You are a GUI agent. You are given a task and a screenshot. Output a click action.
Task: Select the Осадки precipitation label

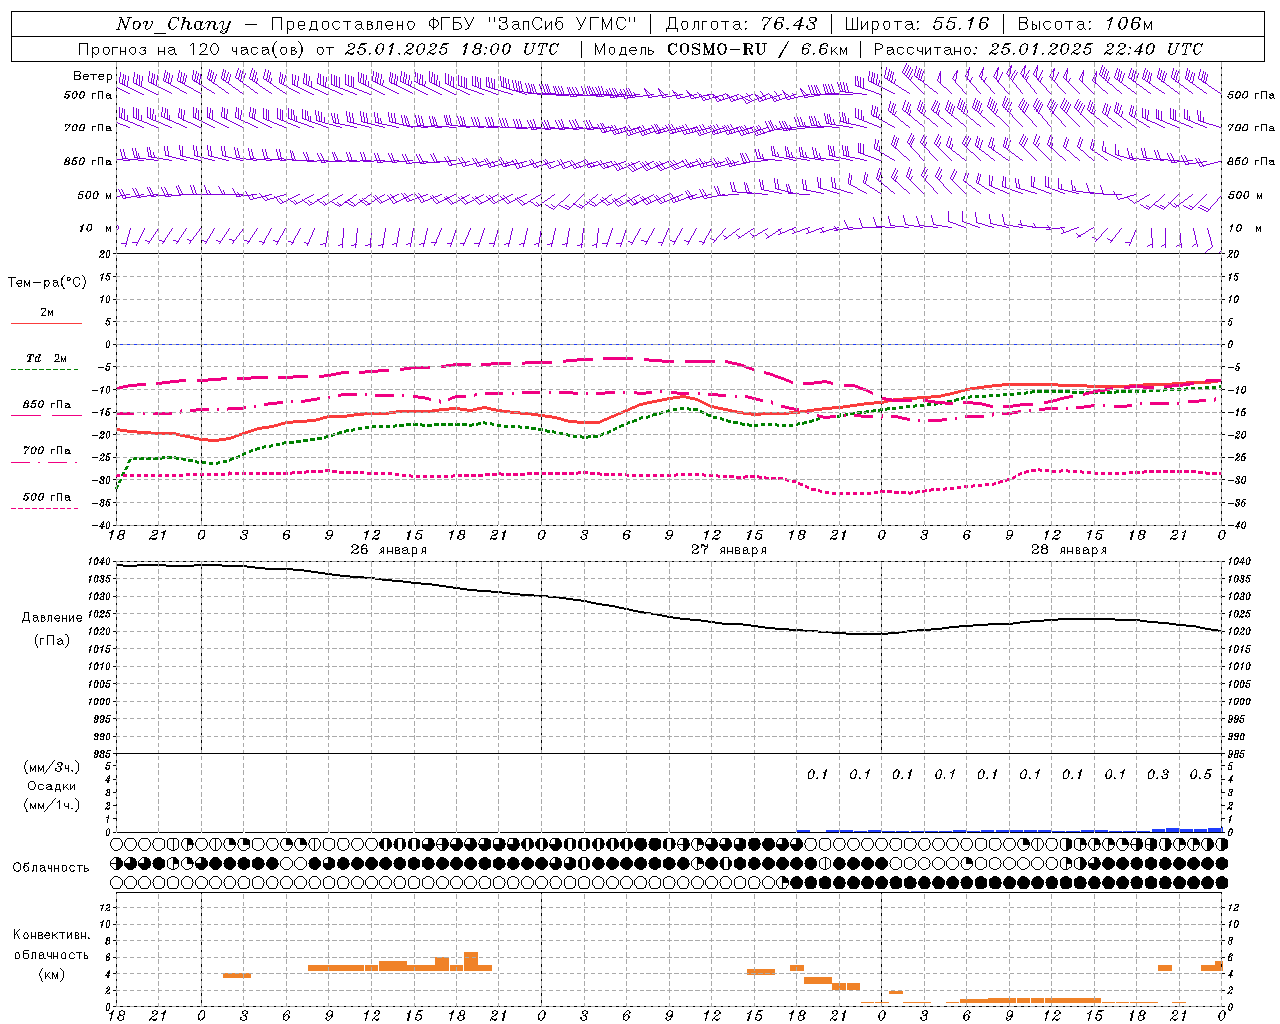coord(52,786)
